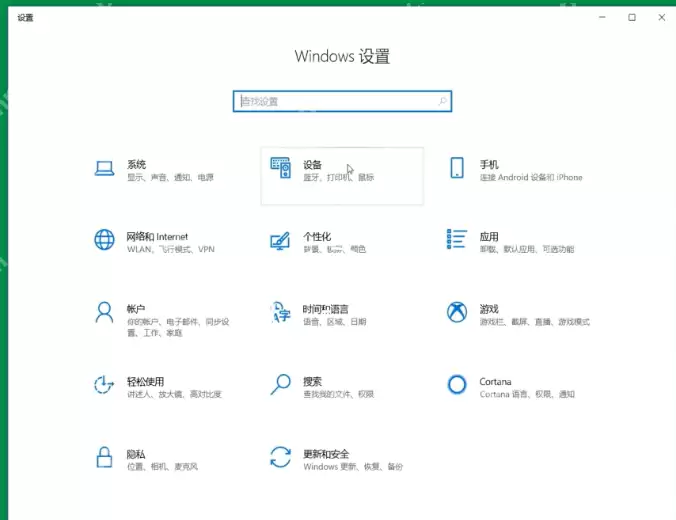
Task: Focus the 查找设置 search field
Action: pyautogui.click(x=342, y=101)
